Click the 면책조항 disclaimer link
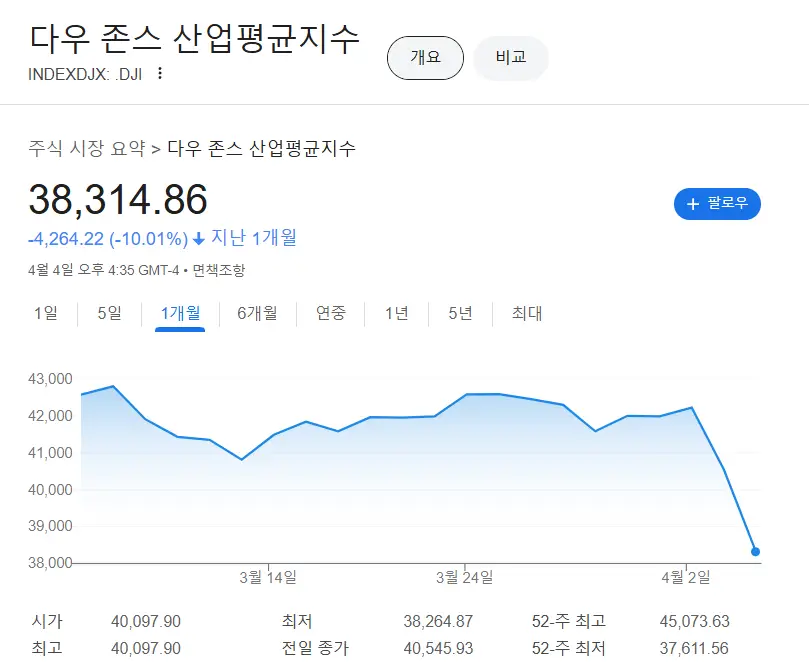809x671 pixels. point(218,270)
